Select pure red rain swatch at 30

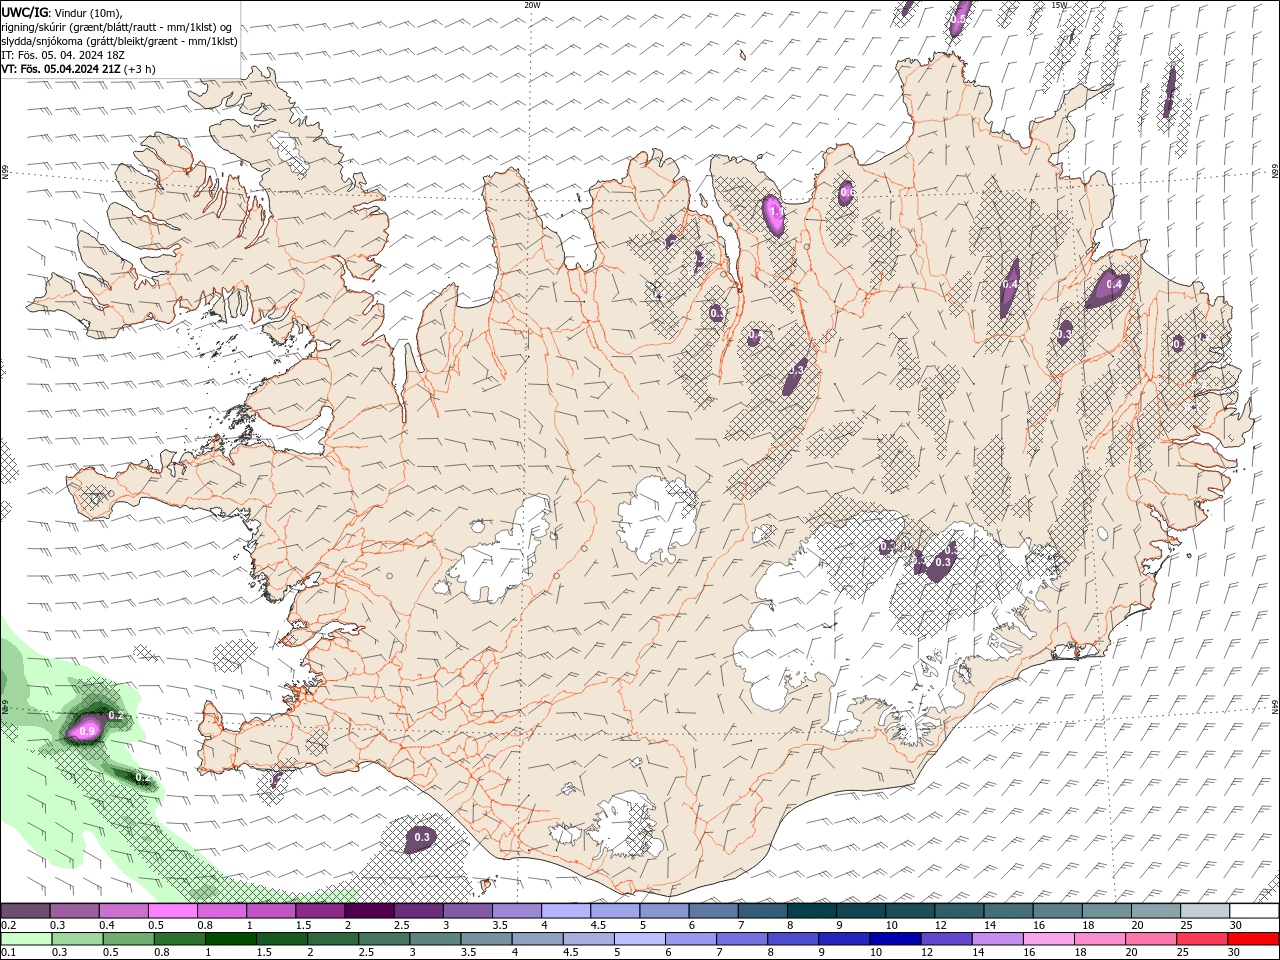(1253, 938)
